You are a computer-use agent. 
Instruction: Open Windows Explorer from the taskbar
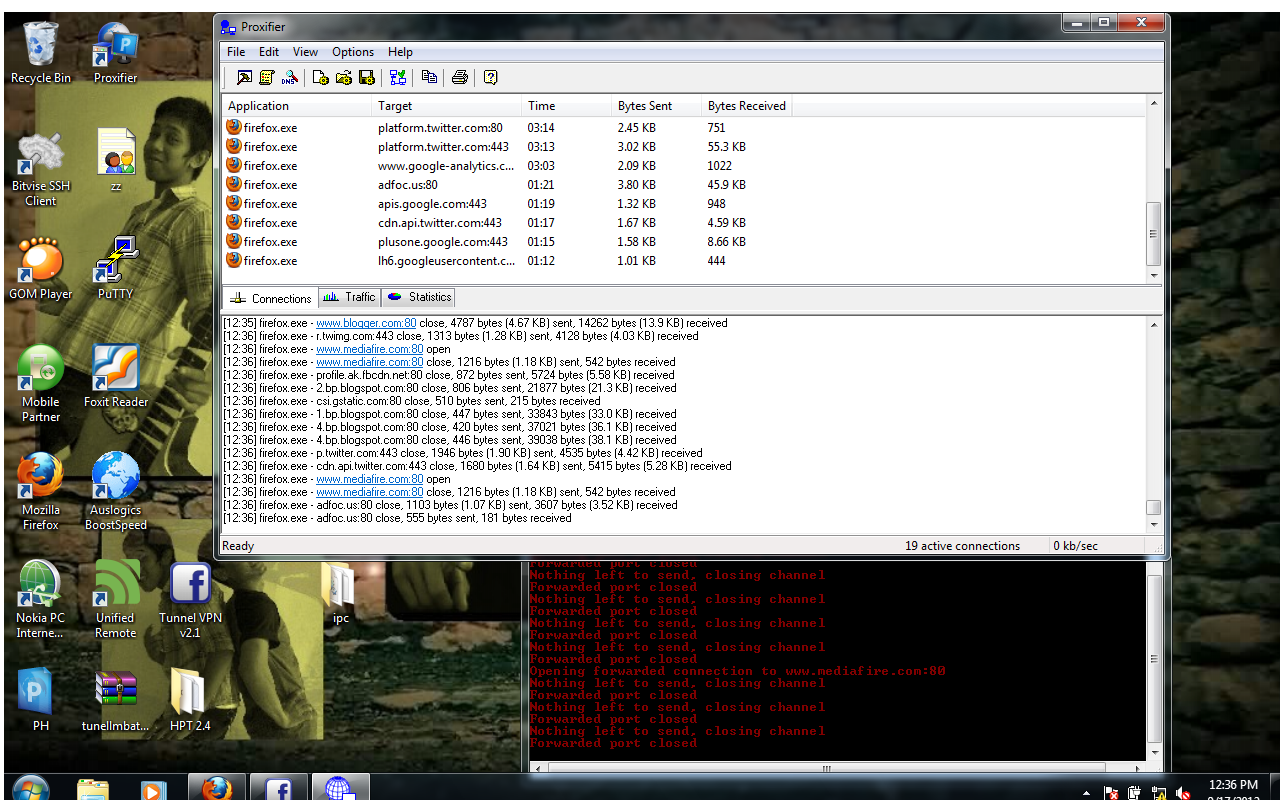pyautogui.click(x=93, y=787)
